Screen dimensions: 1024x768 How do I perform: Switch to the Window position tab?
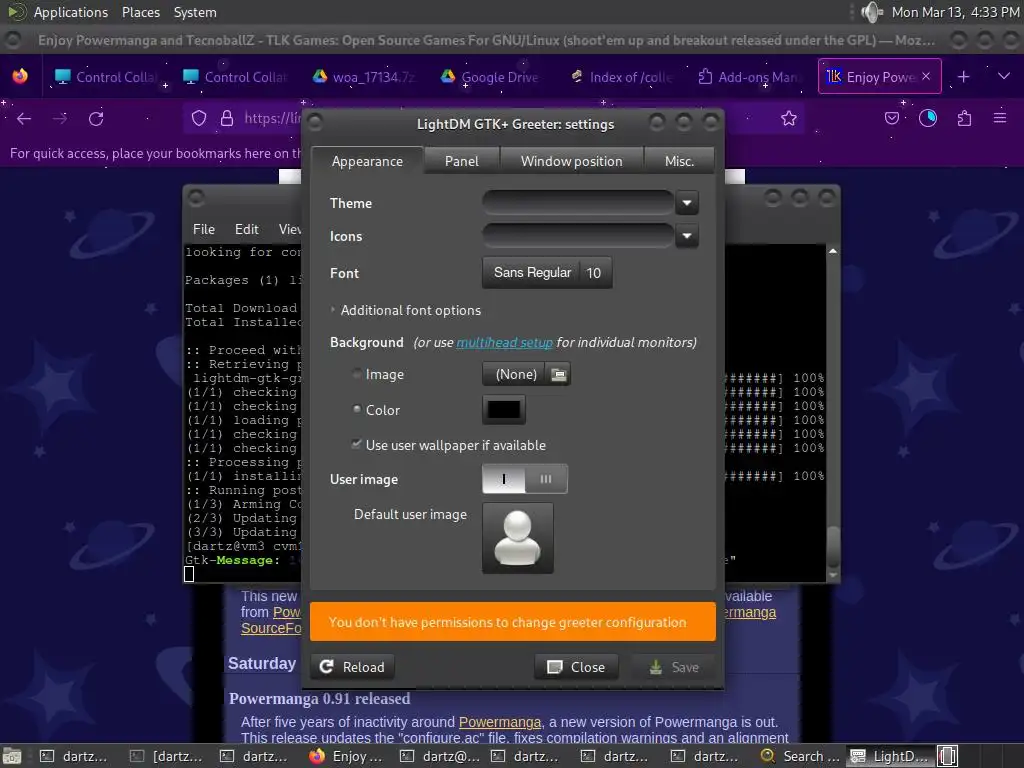(x=571, y=161)
